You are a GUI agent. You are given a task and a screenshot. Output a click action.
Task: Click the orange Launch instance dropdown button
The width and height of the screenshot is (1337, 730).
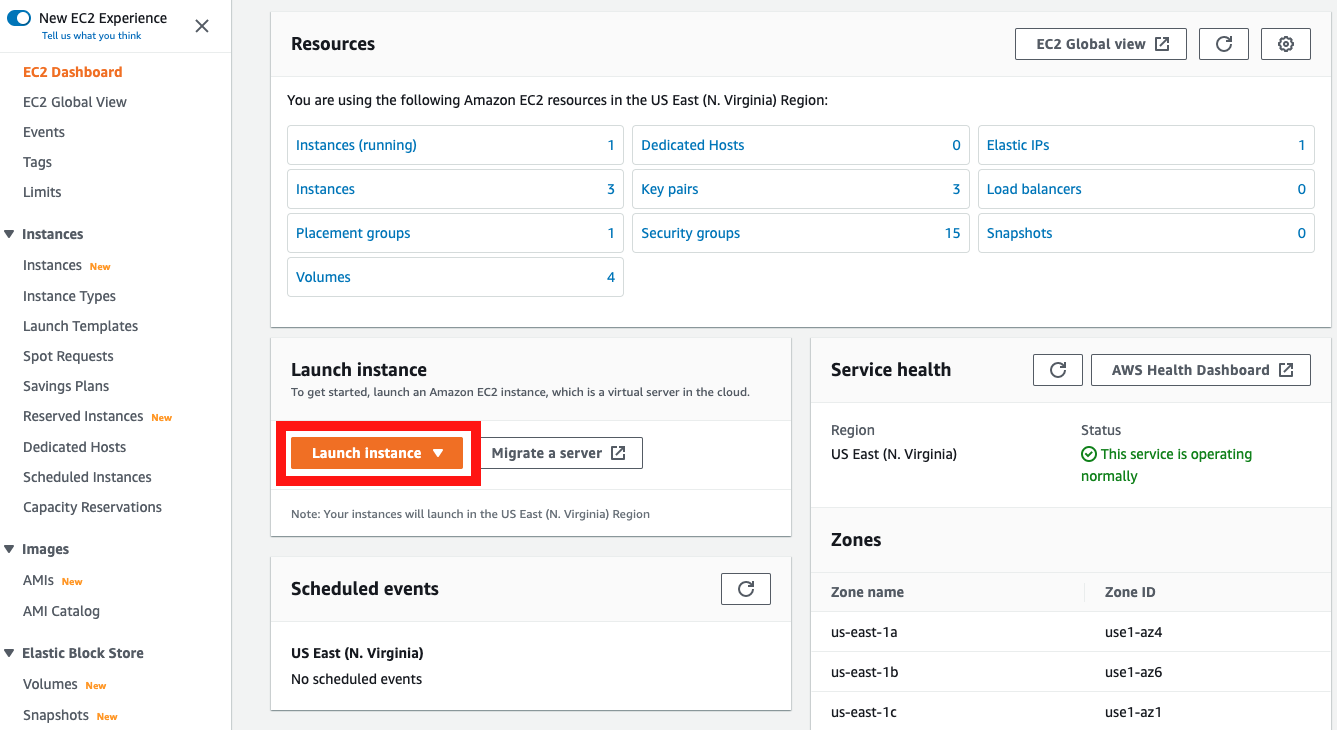click(377, 453)
